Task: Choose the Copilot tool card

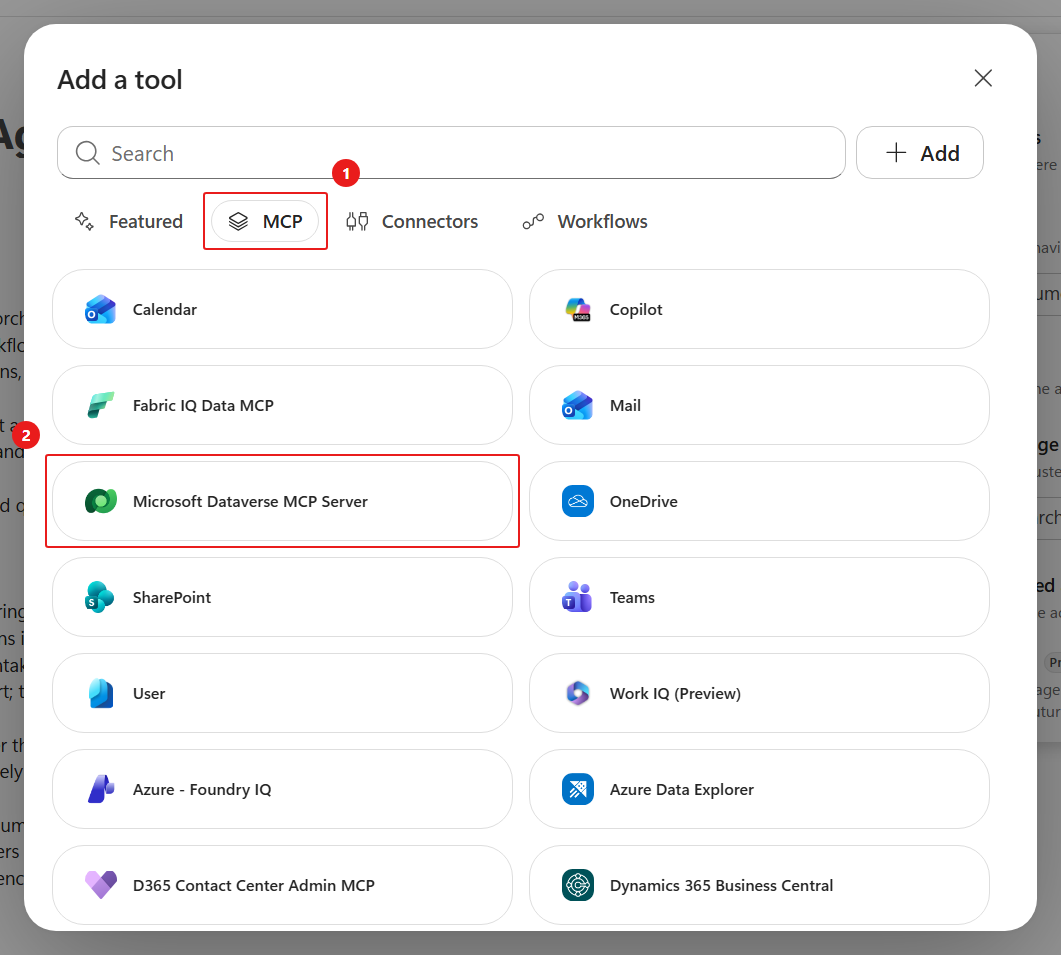Action: [x=759, y=309]
